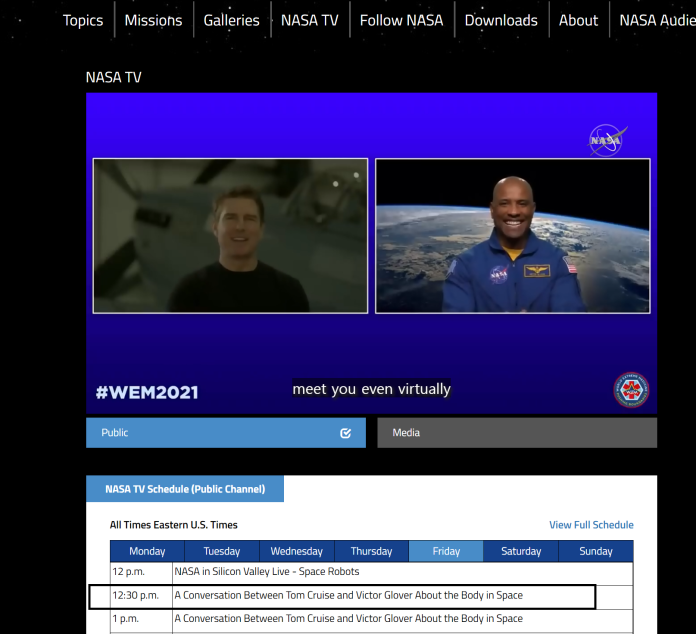Image resolution: width=696 pixels, height=634 pixels.
Task: Click the right video feed with Earth backdrop
Action: pos(513,236)
